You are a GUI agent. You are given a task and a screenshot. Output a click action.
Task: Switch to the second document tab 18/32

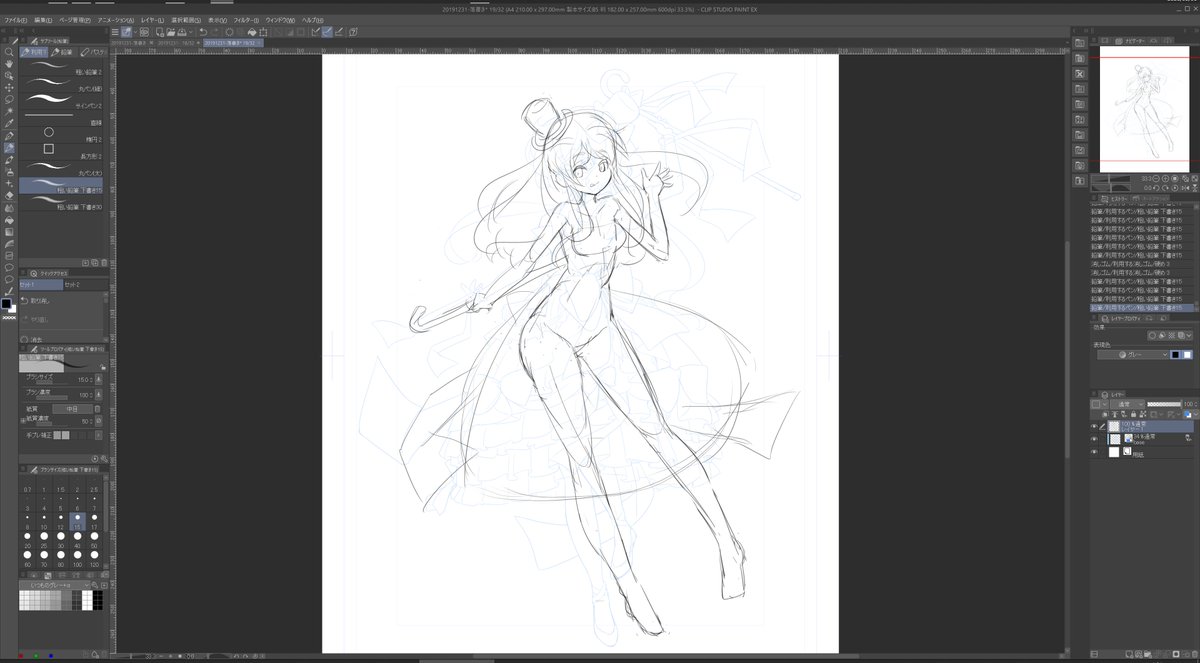click(178, 43)
